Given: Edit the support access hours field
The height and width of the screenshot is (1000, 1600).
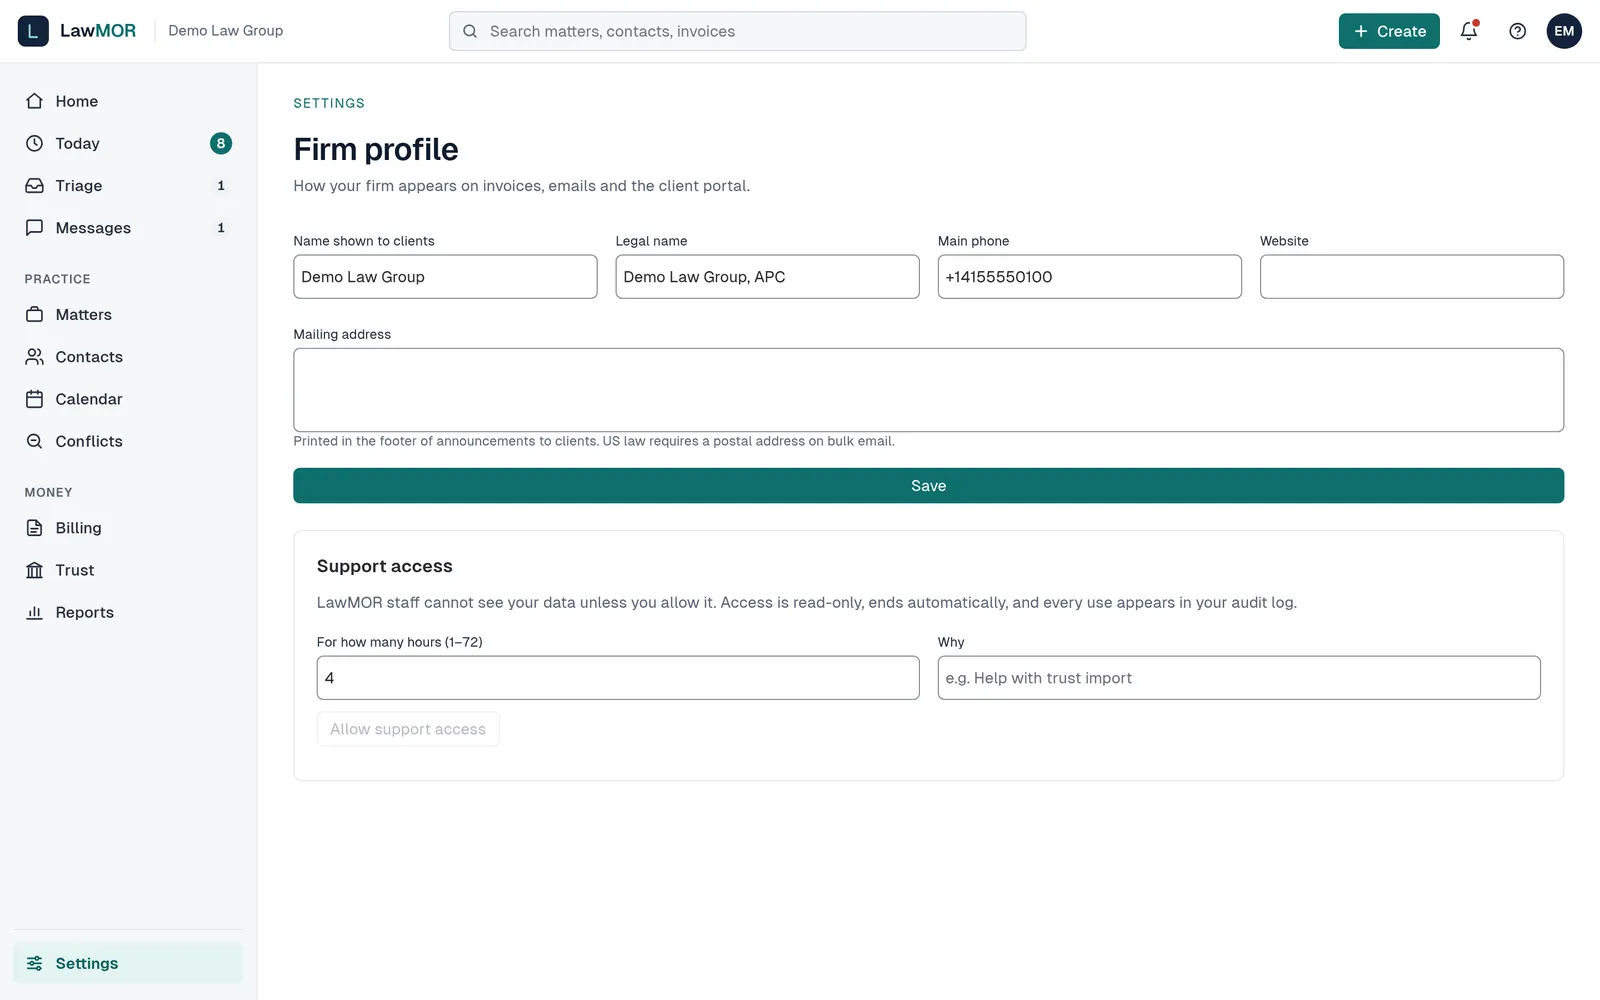Looking at the screenshot, I should 618,678.
